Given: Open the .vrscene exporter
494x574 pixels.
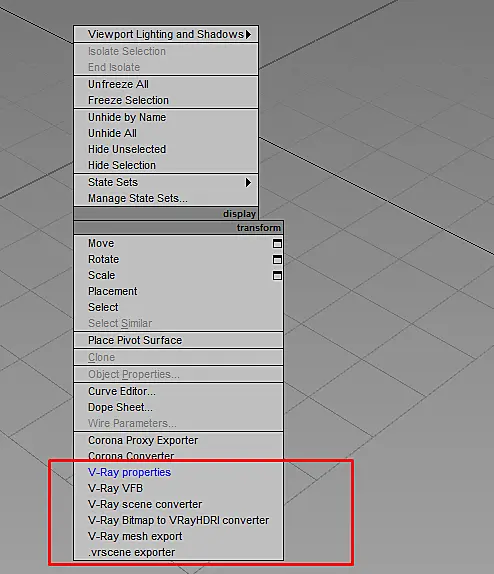Looking at the screenshot, I should (x=178, y=552).
